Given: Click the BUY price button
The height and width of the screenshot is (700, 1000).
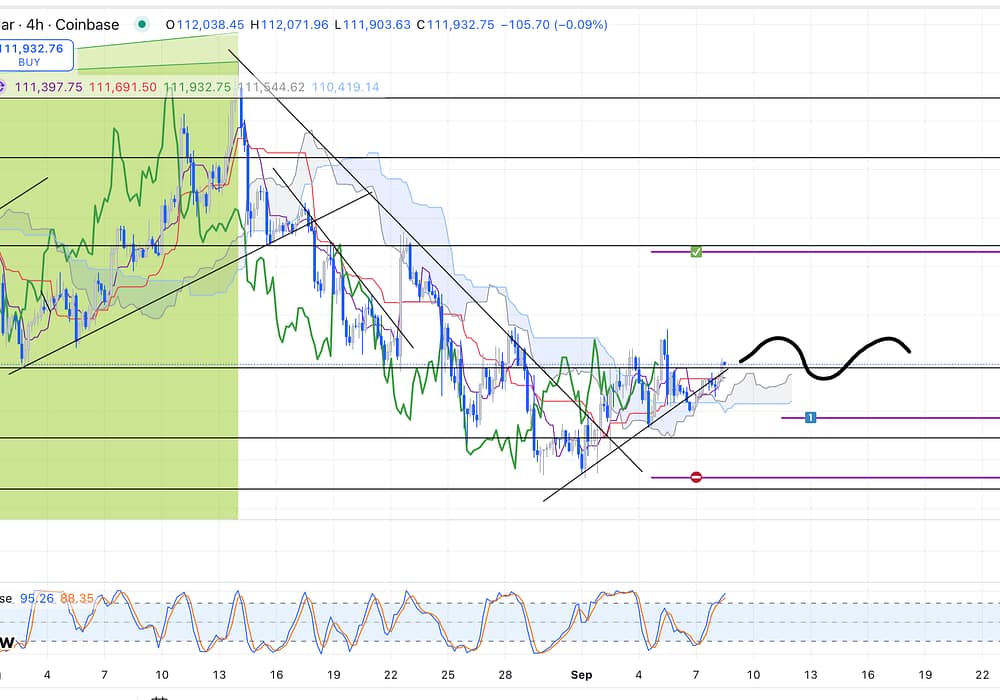Looking at the screenshot, I should pyautogui.click(x=32, y=54).
